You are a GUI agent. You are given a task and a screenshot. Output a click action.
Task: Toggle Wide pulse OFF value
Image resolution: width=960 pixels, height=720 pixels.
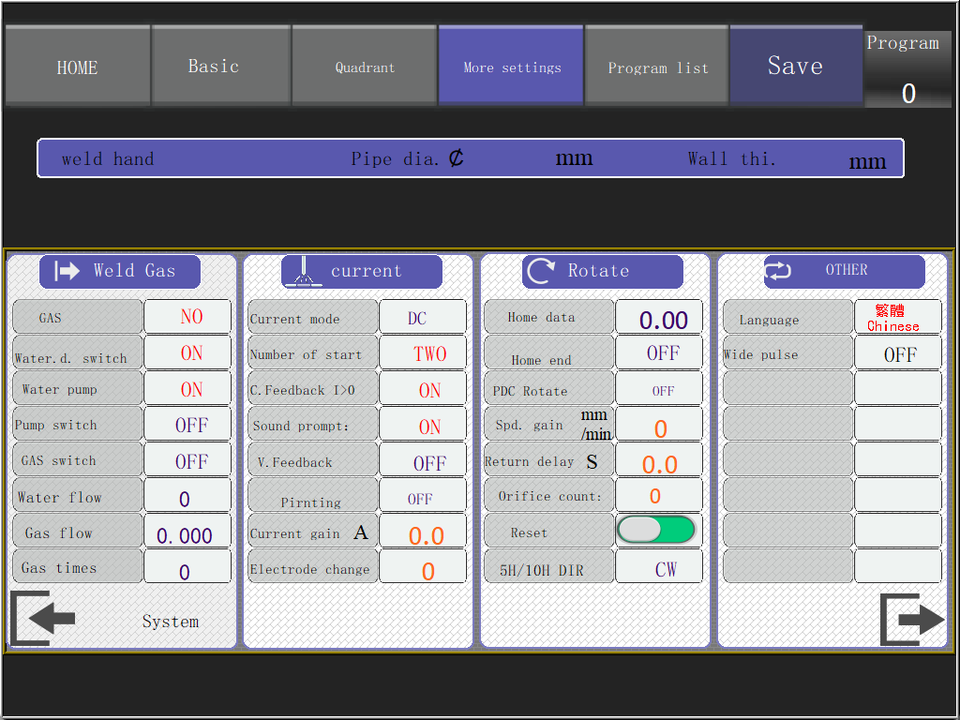898,353
